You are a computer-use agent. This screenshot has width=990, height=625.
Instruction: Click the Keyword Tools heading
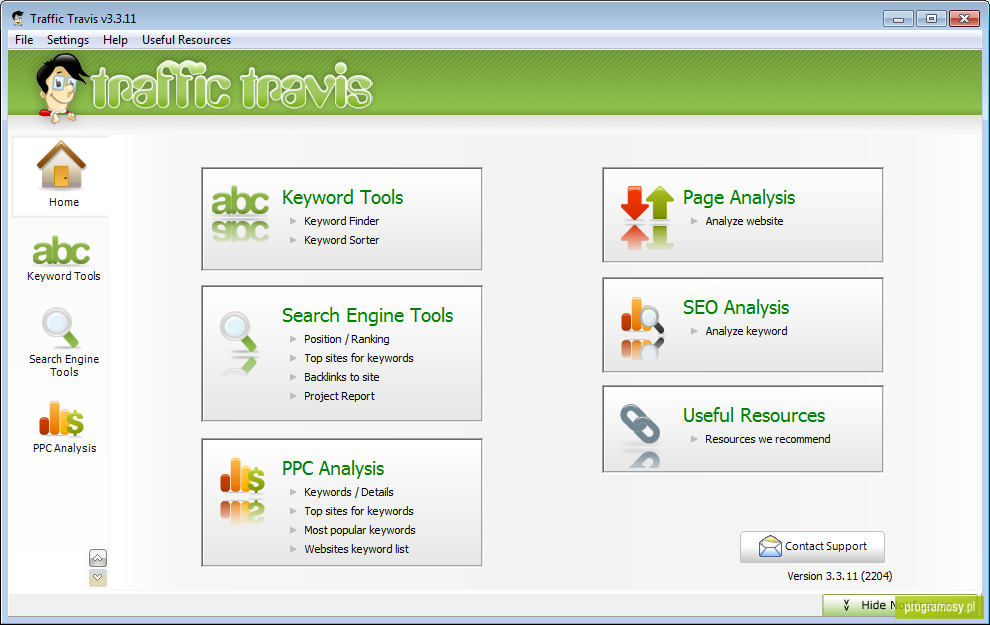(x=342, y=197)
